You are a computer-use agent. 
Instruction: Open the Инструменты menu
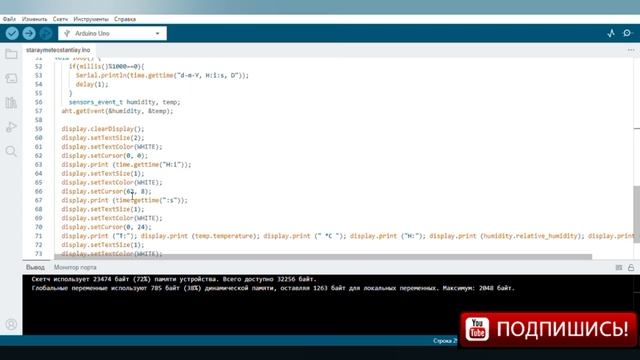point(91,19)
